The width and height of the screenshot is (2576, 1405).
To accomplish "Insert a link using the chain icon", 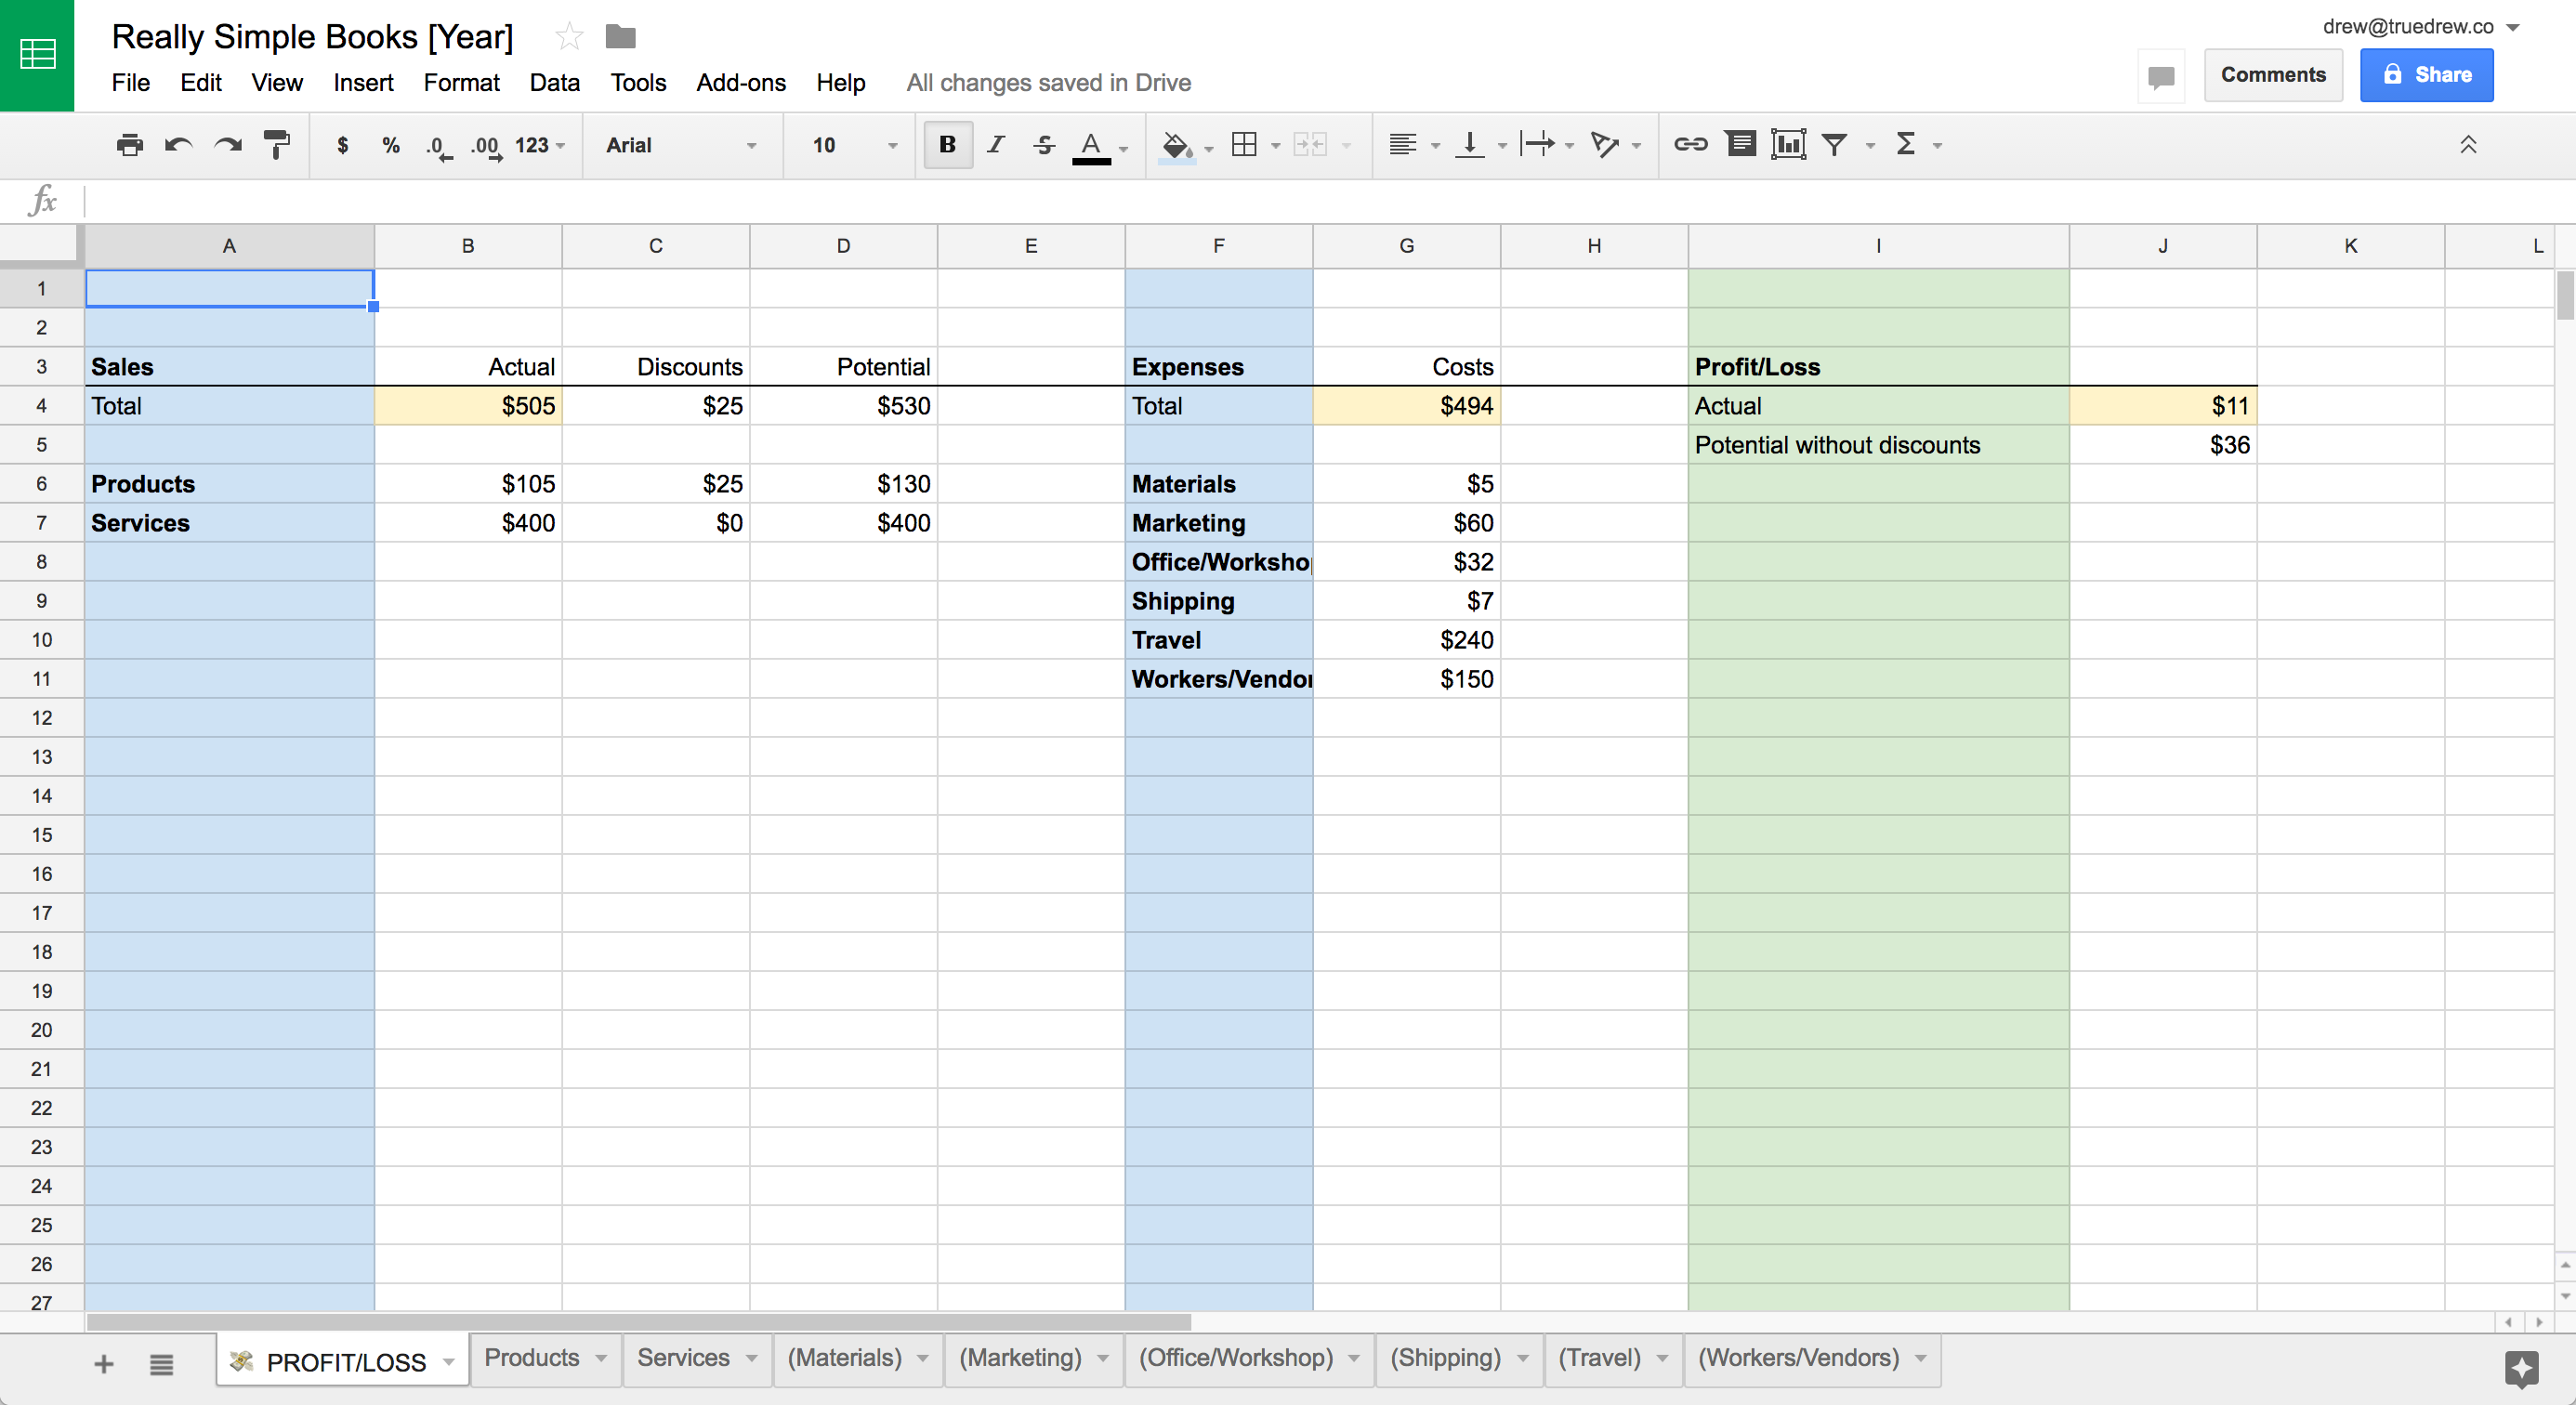I will click(x=1690, y=145).
